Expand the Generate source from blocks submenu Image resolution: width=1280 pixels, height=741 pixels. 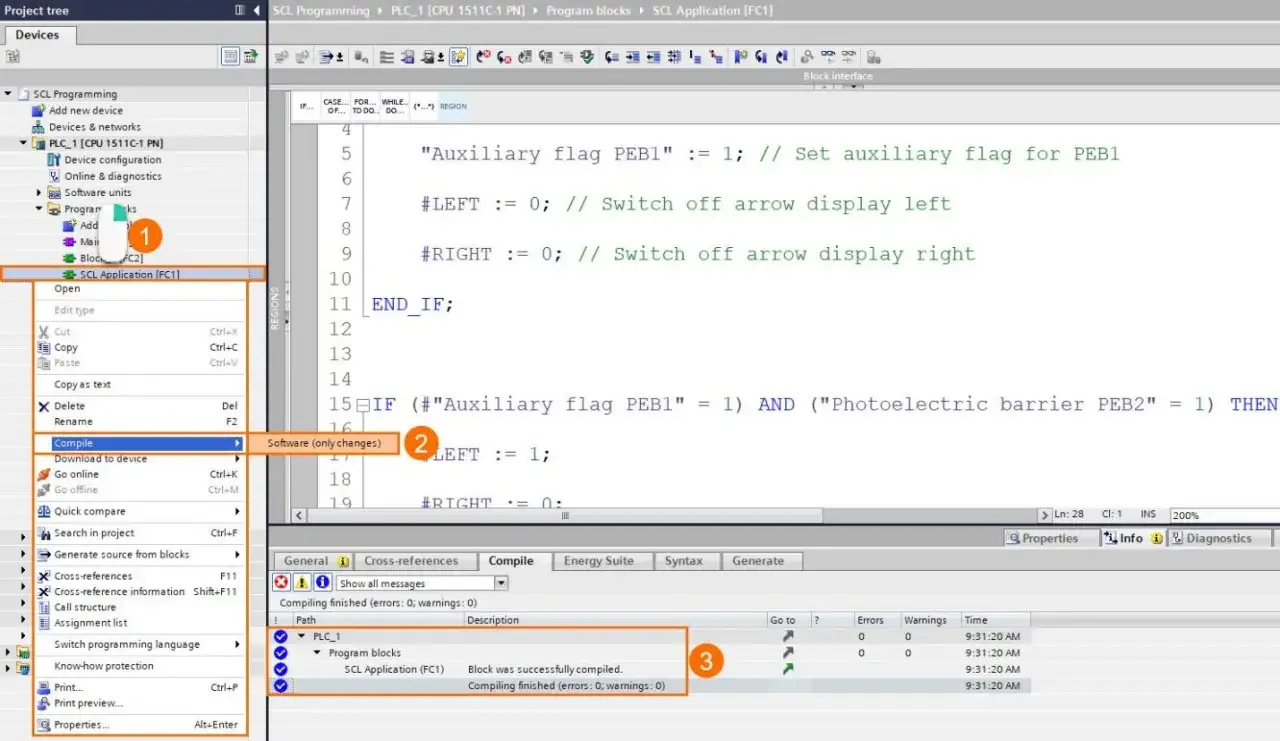coord(237,555)
